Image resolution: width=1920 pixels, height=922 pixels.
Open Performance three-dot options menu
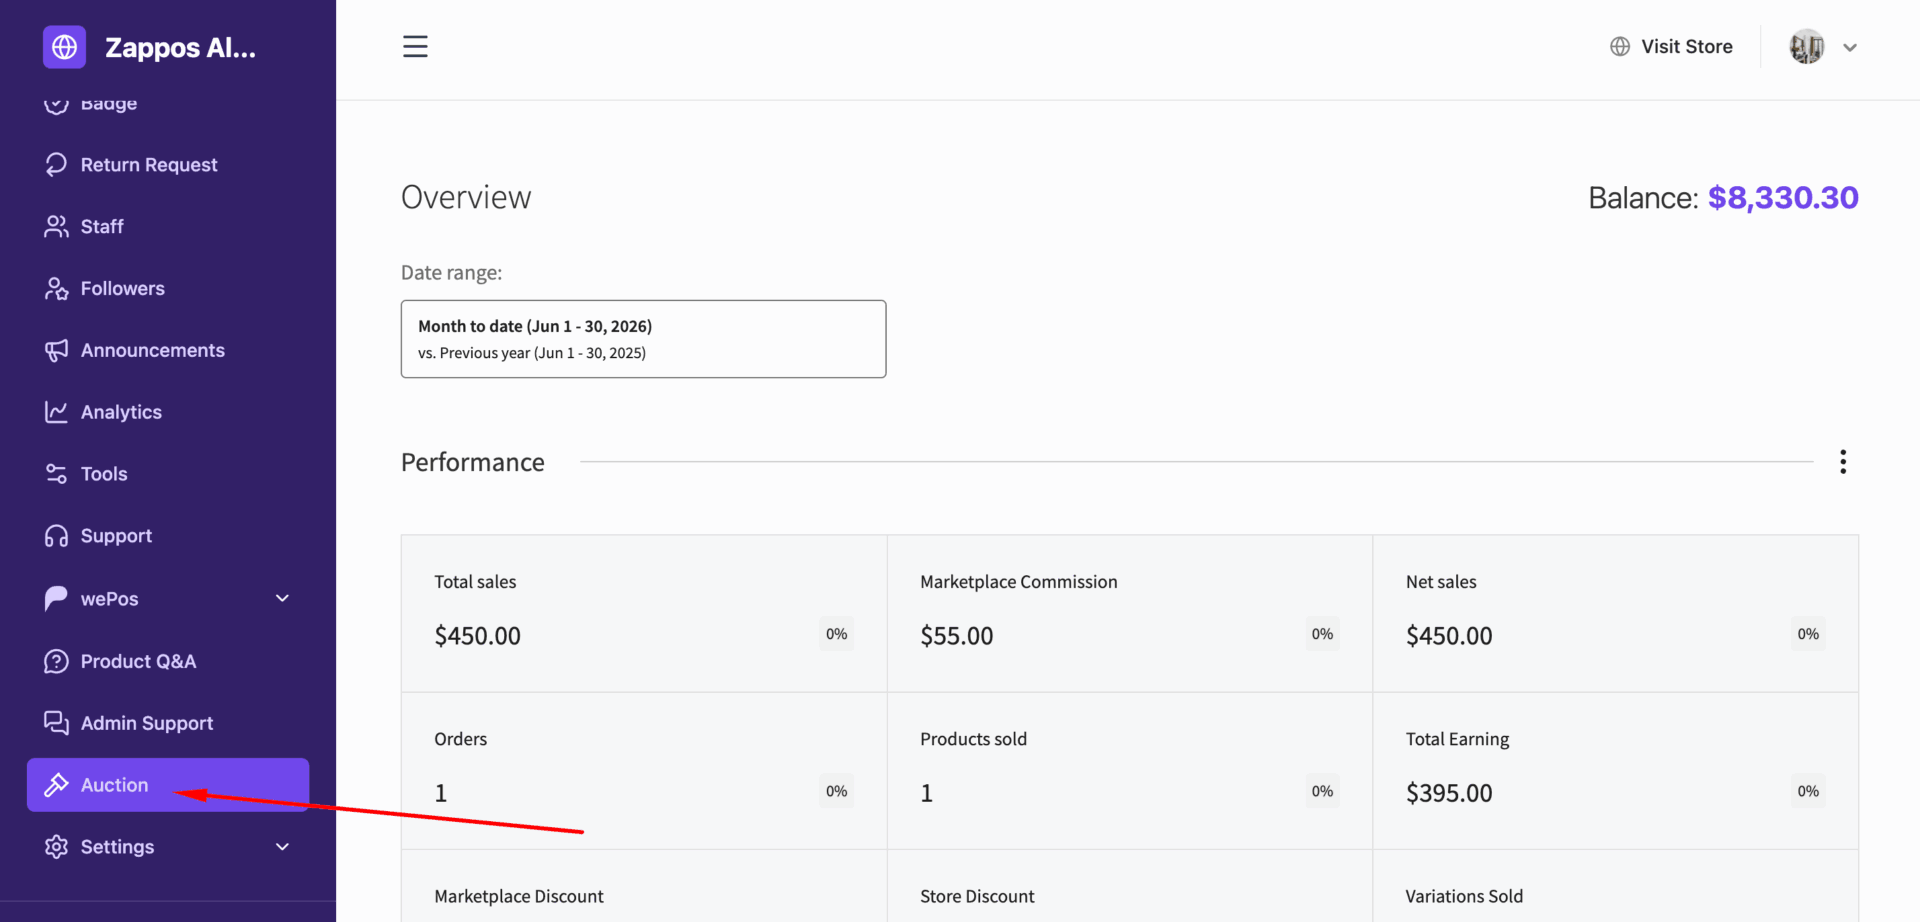pyautogui.click(x=1843, y=462)
